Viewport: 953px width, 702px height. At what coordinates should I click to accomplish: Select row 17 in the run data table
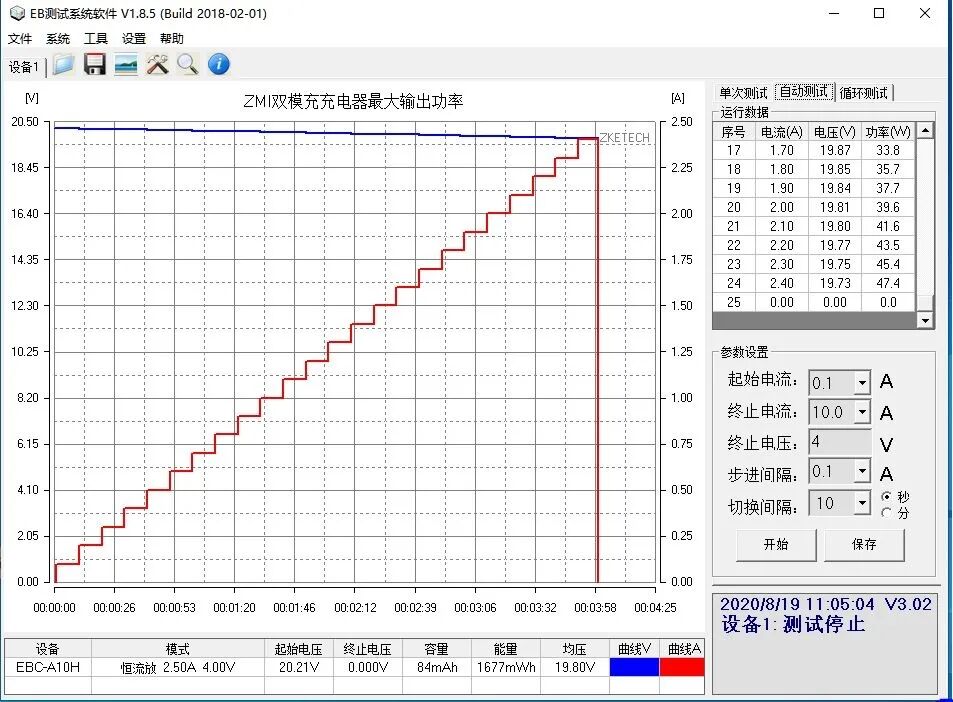(x=814, y=150)
